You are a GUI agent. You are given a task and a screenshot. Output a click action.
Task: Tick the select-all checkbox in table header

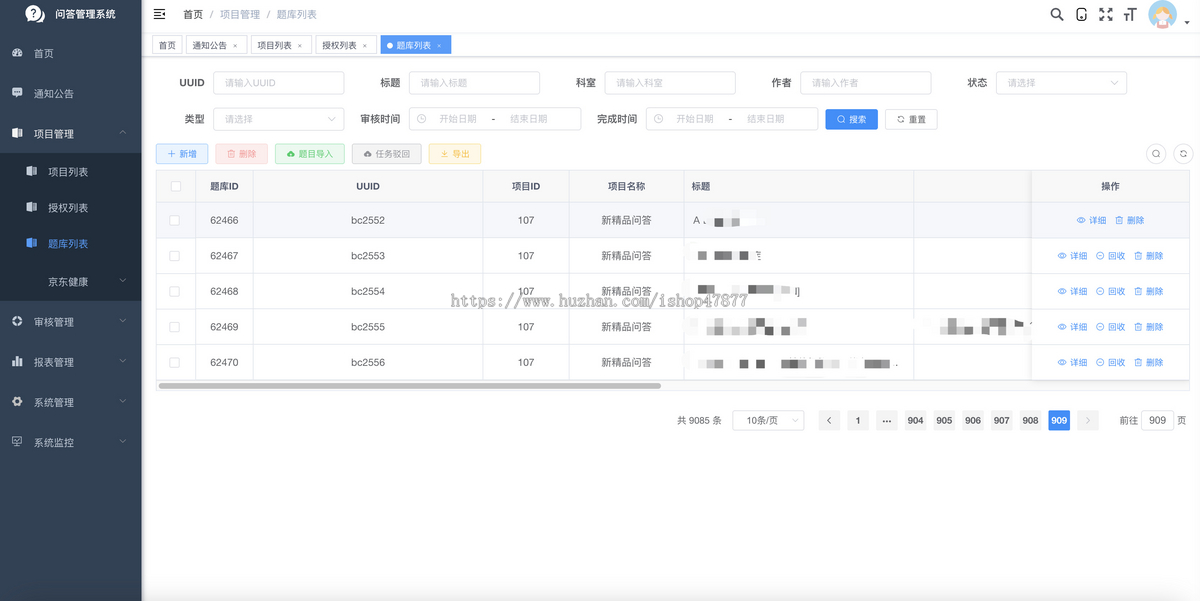click(x=176, y=186)
